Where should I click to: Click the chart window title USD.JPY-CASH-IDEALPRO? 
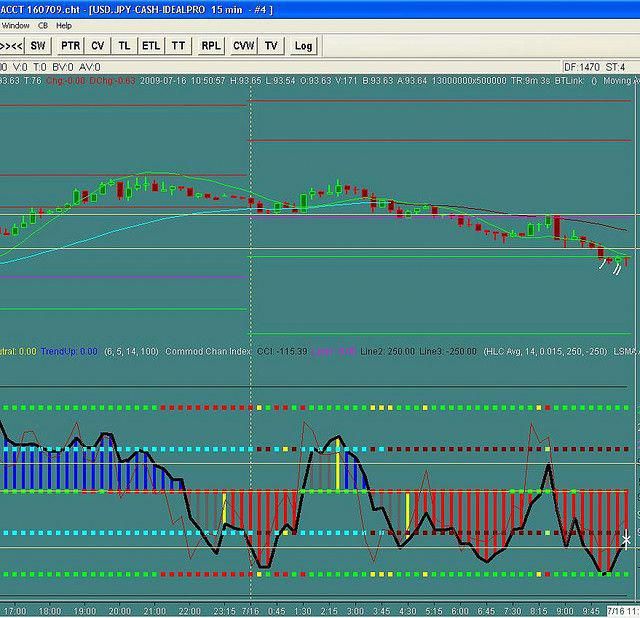147,9
